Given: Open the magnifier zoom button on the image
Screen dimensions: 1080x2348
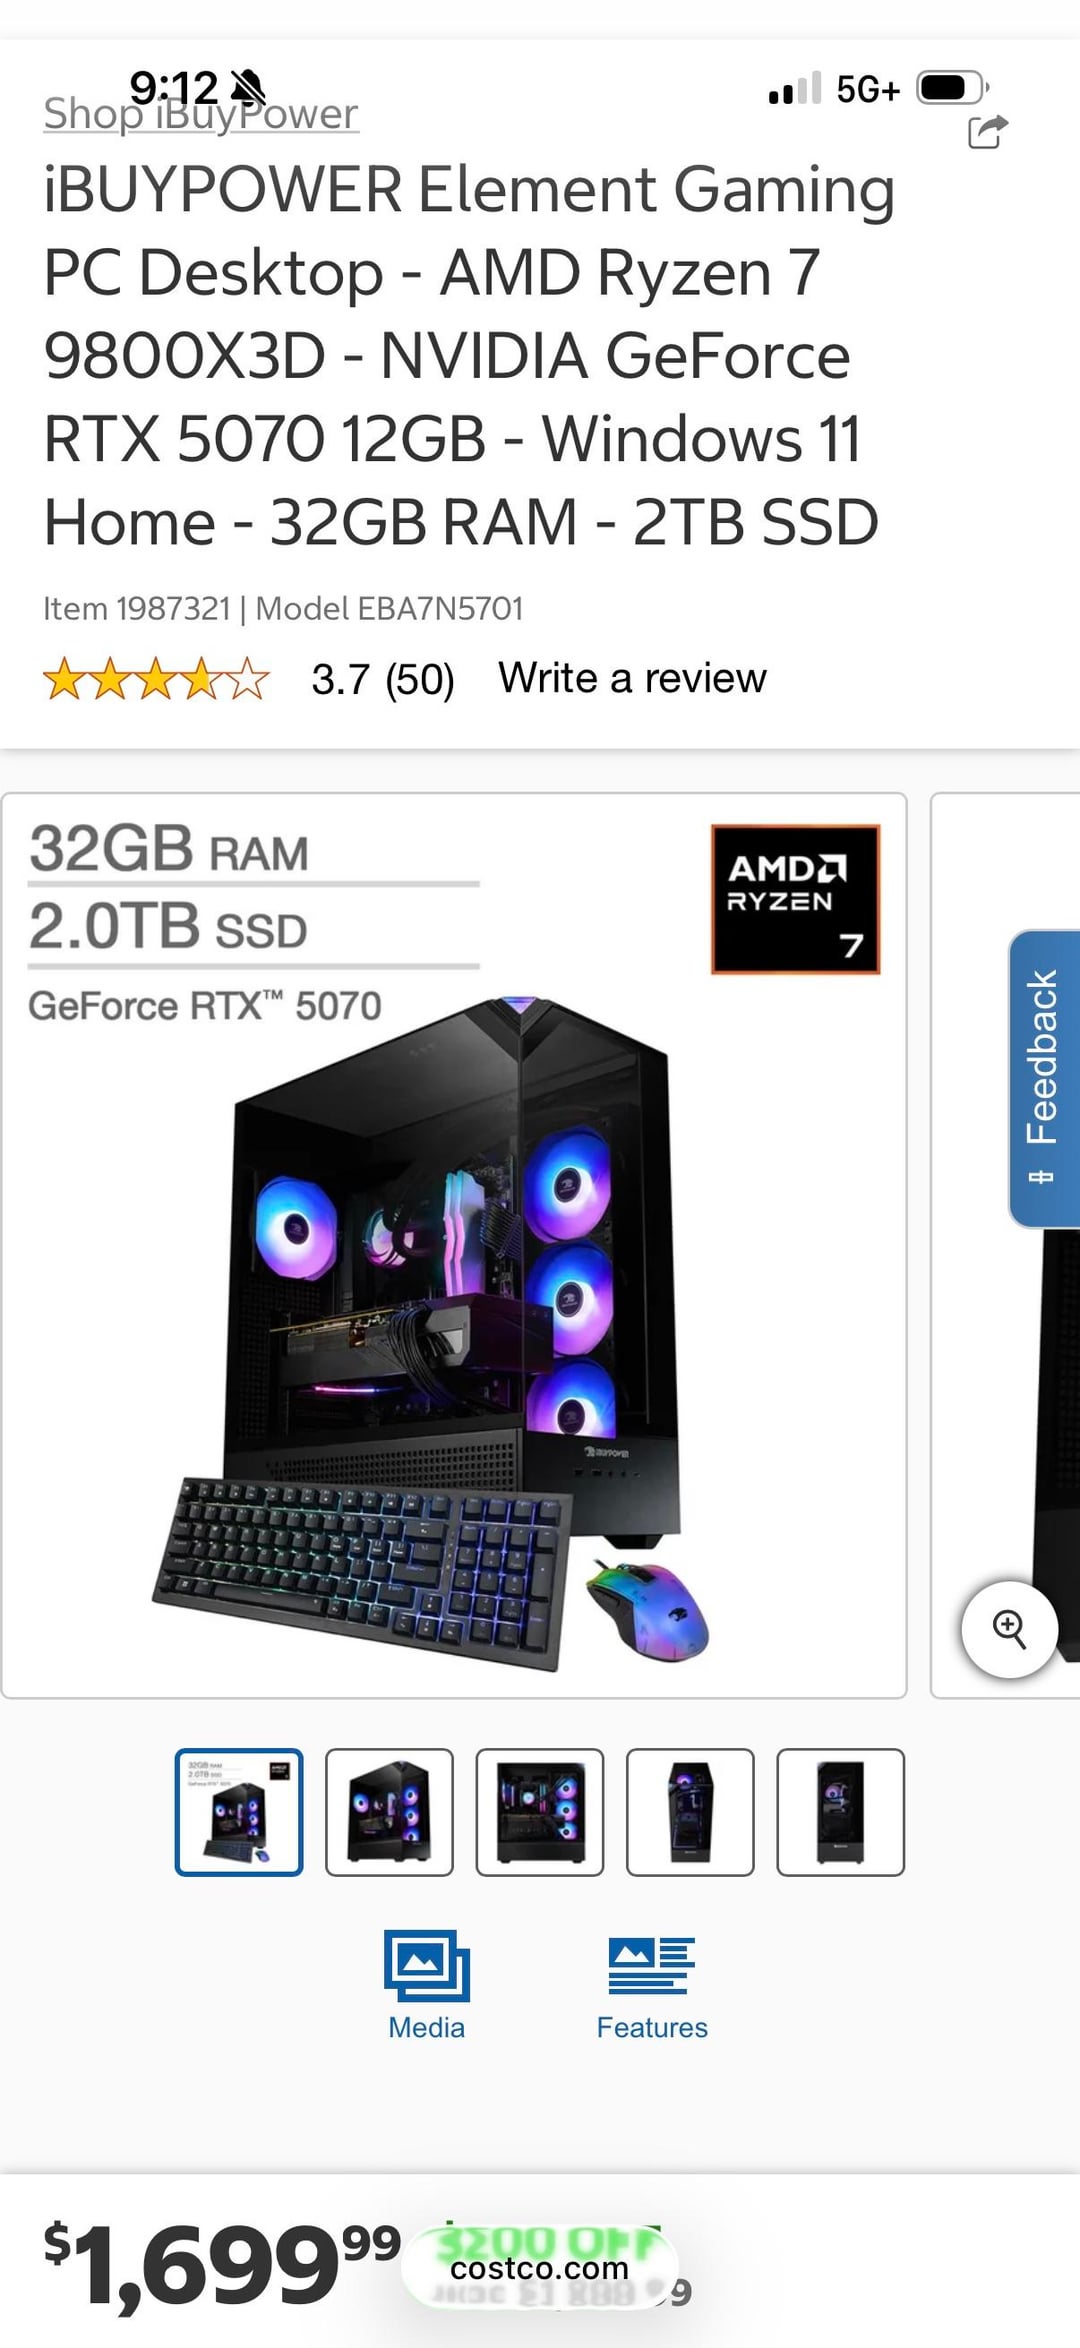Looking at the screenshot, I should coord(1009,1629).
